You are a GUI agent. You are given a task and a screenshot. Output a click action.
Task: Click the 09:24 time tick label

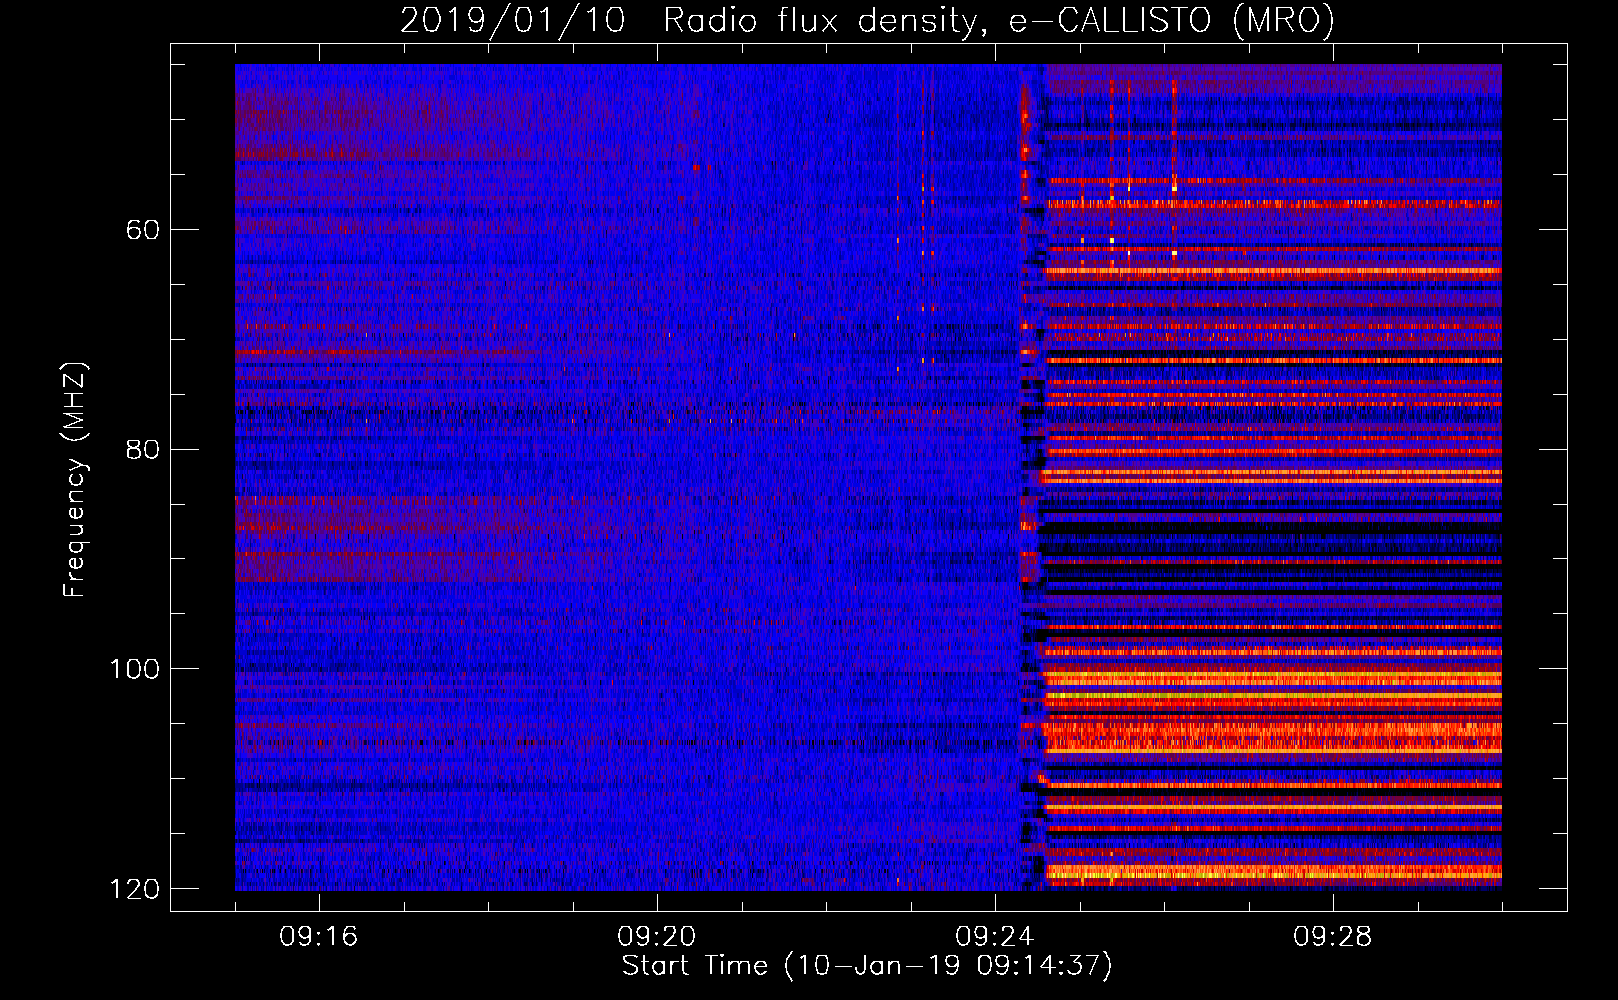click(x=995, y=937)
